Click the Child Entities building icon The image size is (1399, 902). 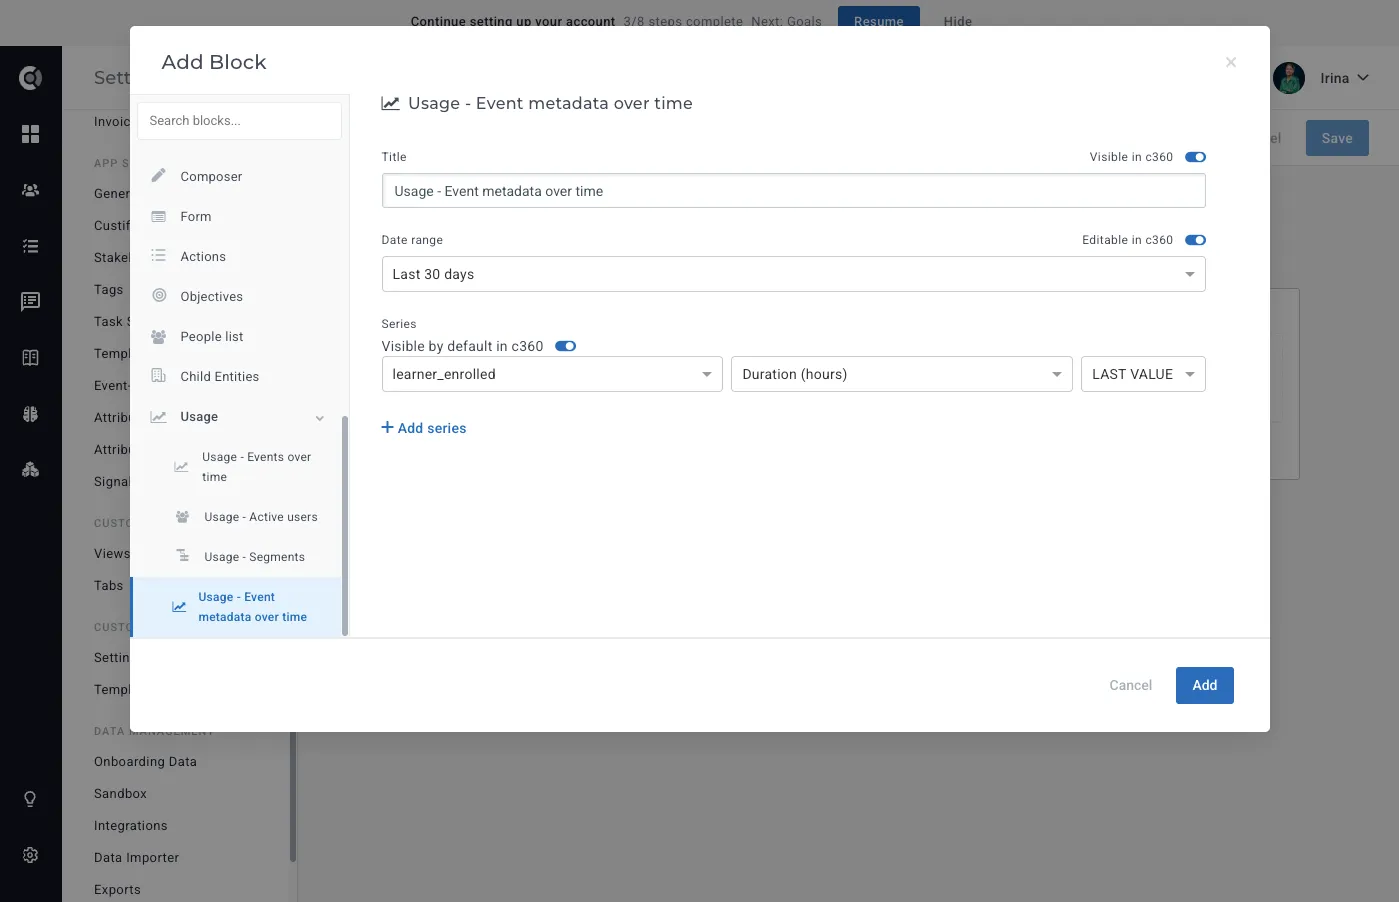(158, 376)
